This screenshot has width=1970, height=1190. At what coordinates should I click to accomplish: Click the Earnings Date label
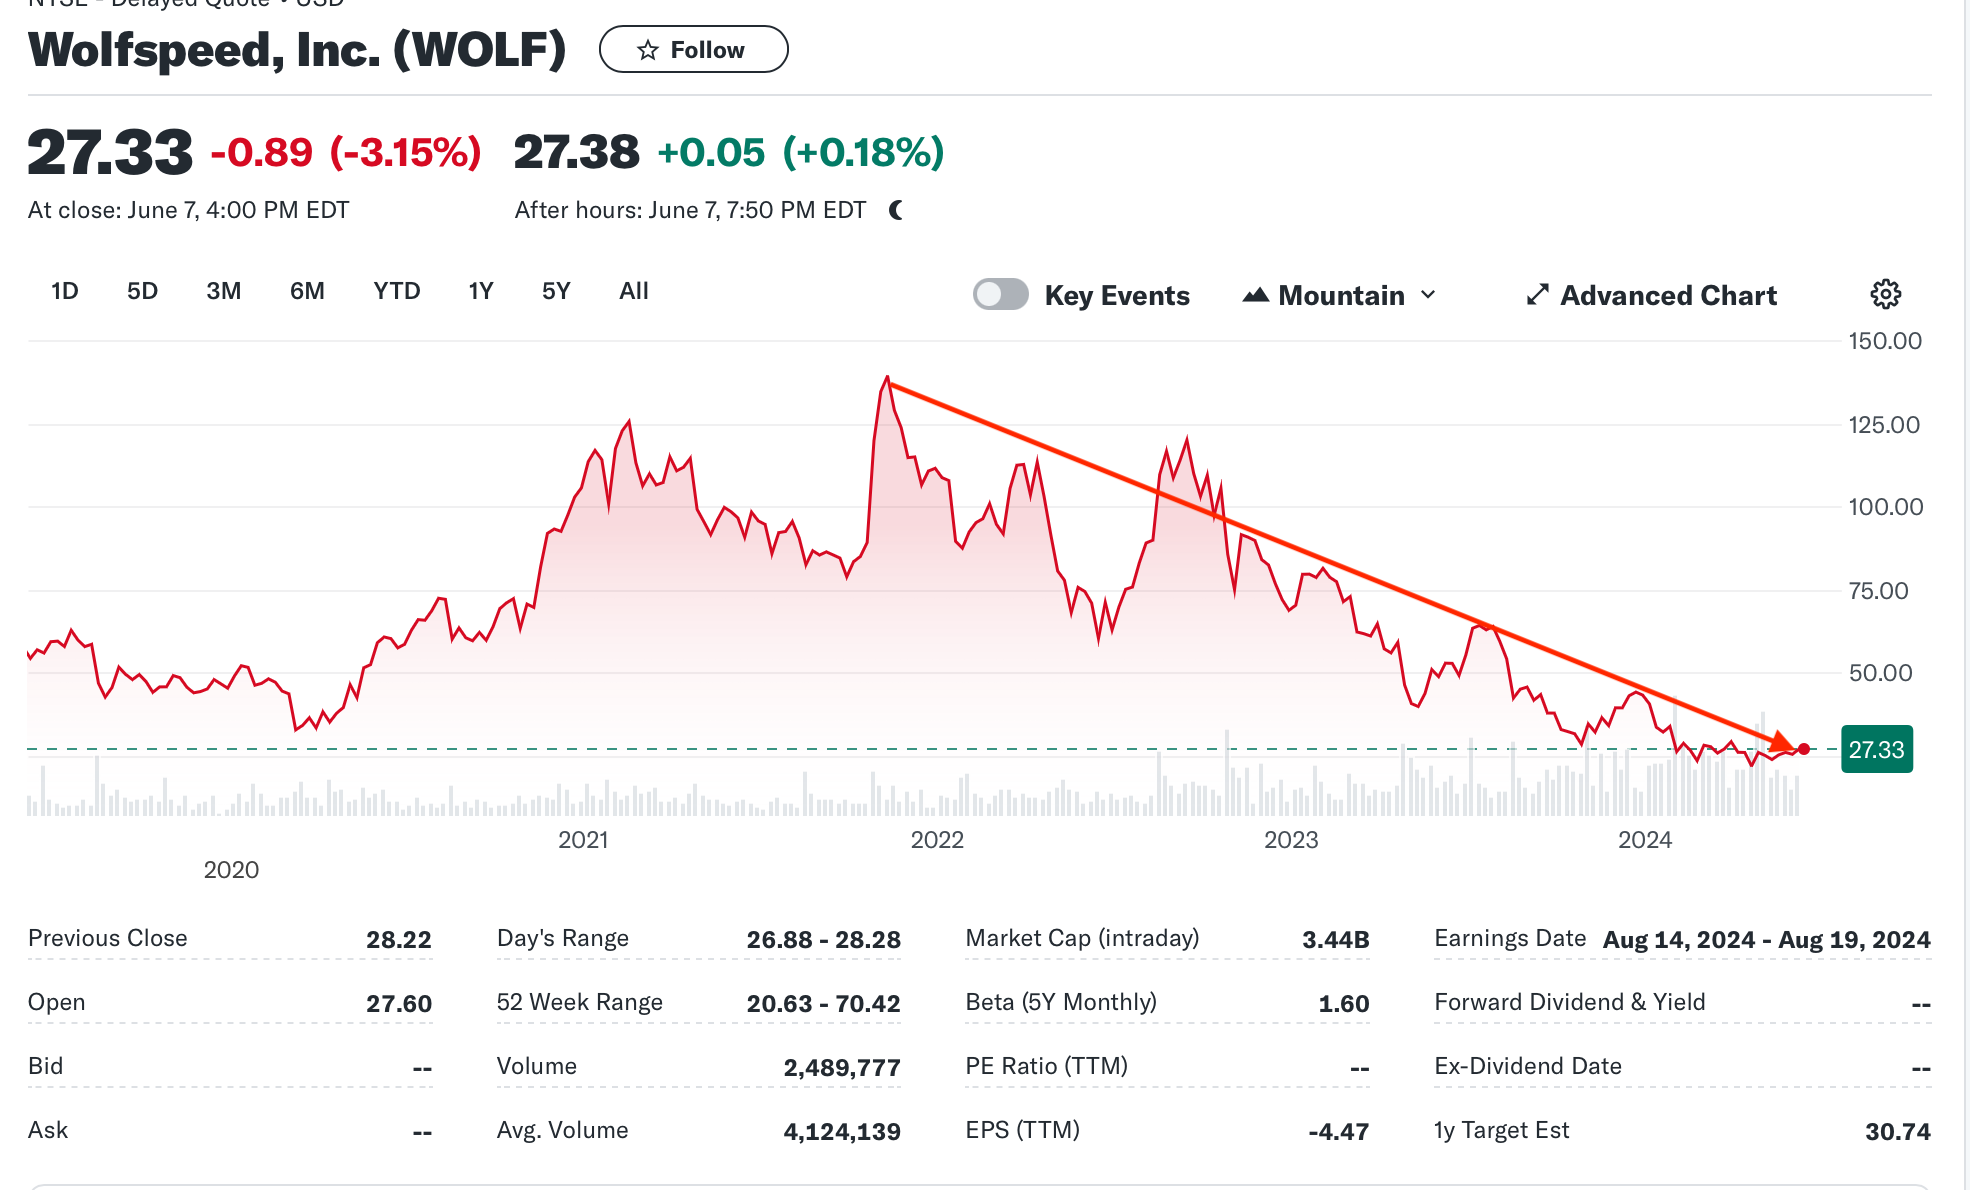pos(1509,938)
